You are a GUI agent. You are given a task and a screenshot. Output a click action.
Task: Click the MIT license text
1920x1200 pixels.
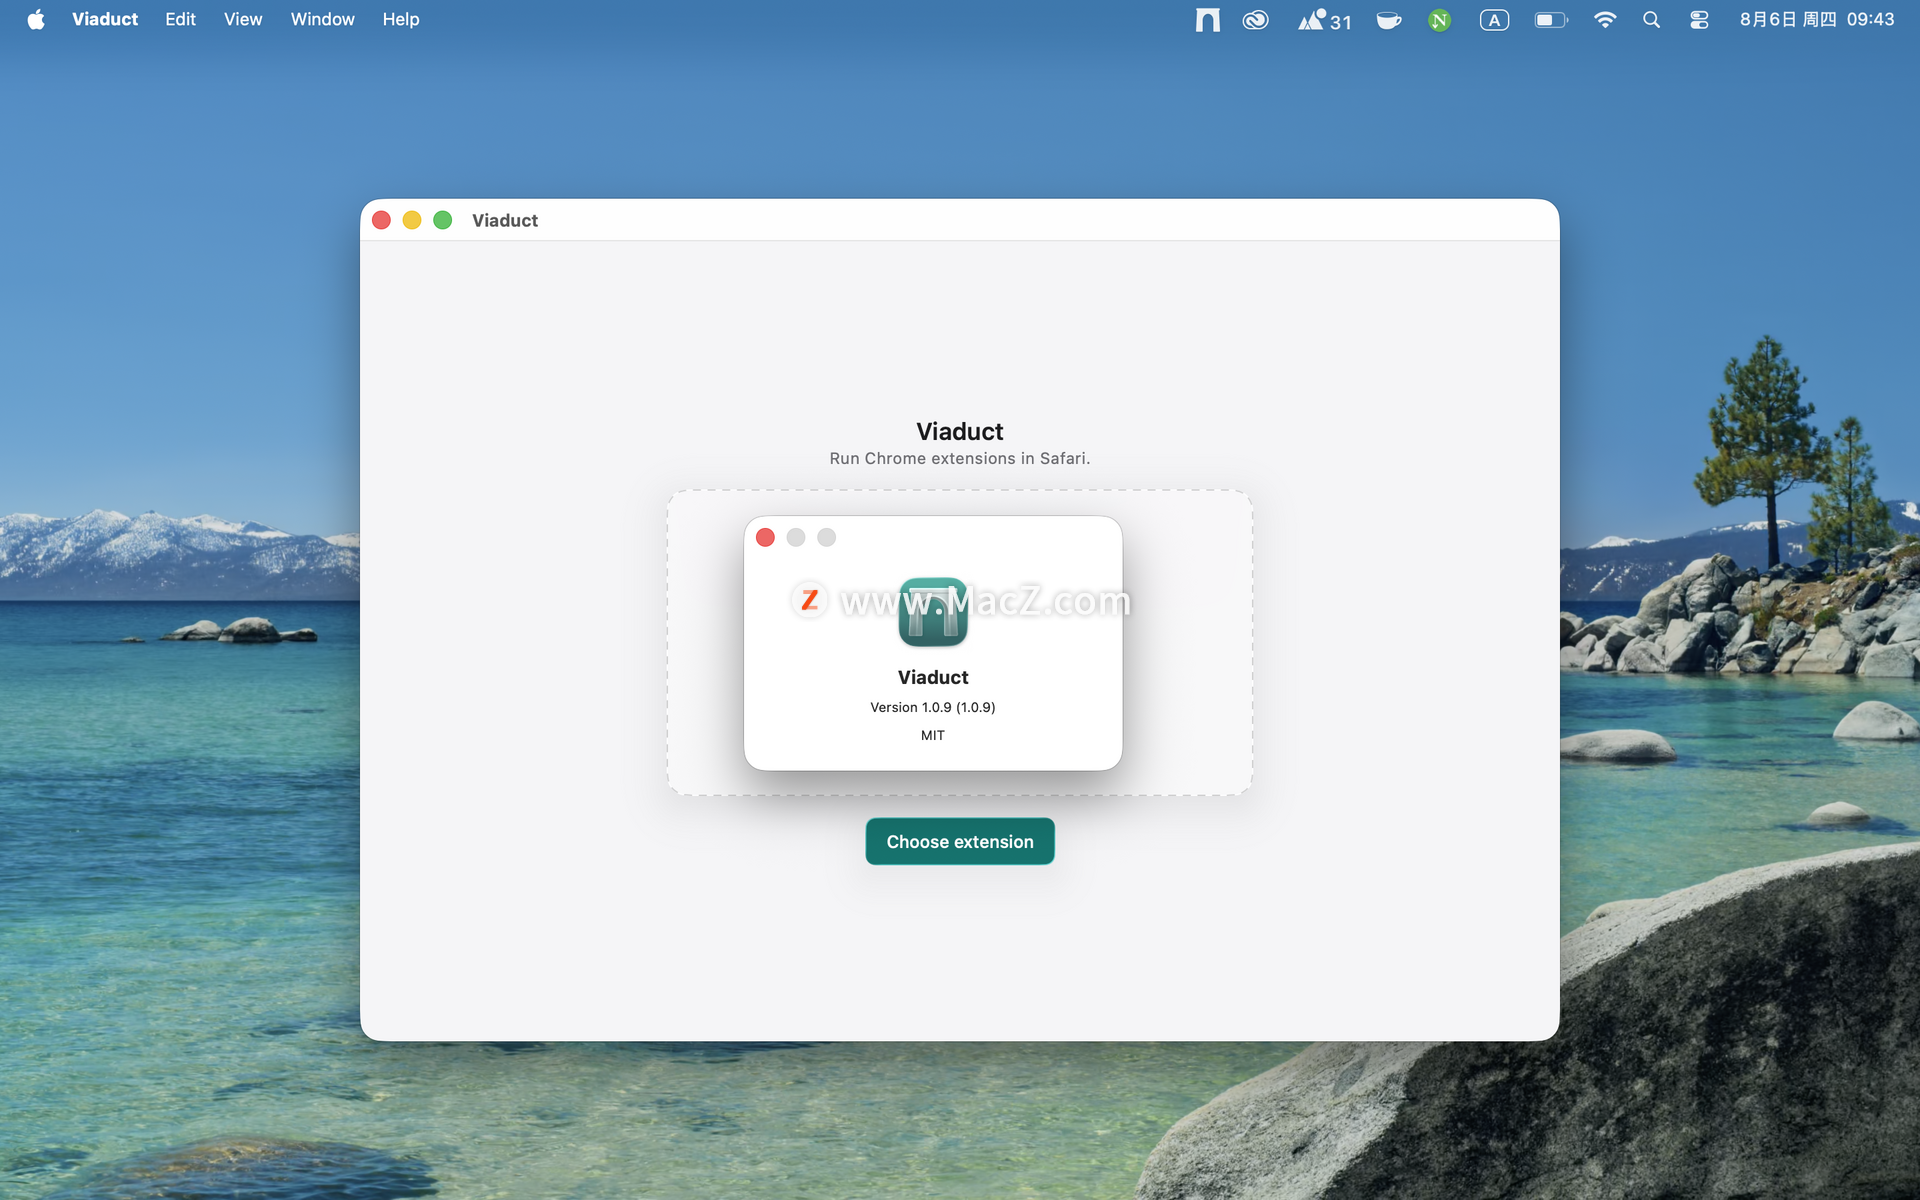pos(933,735)
